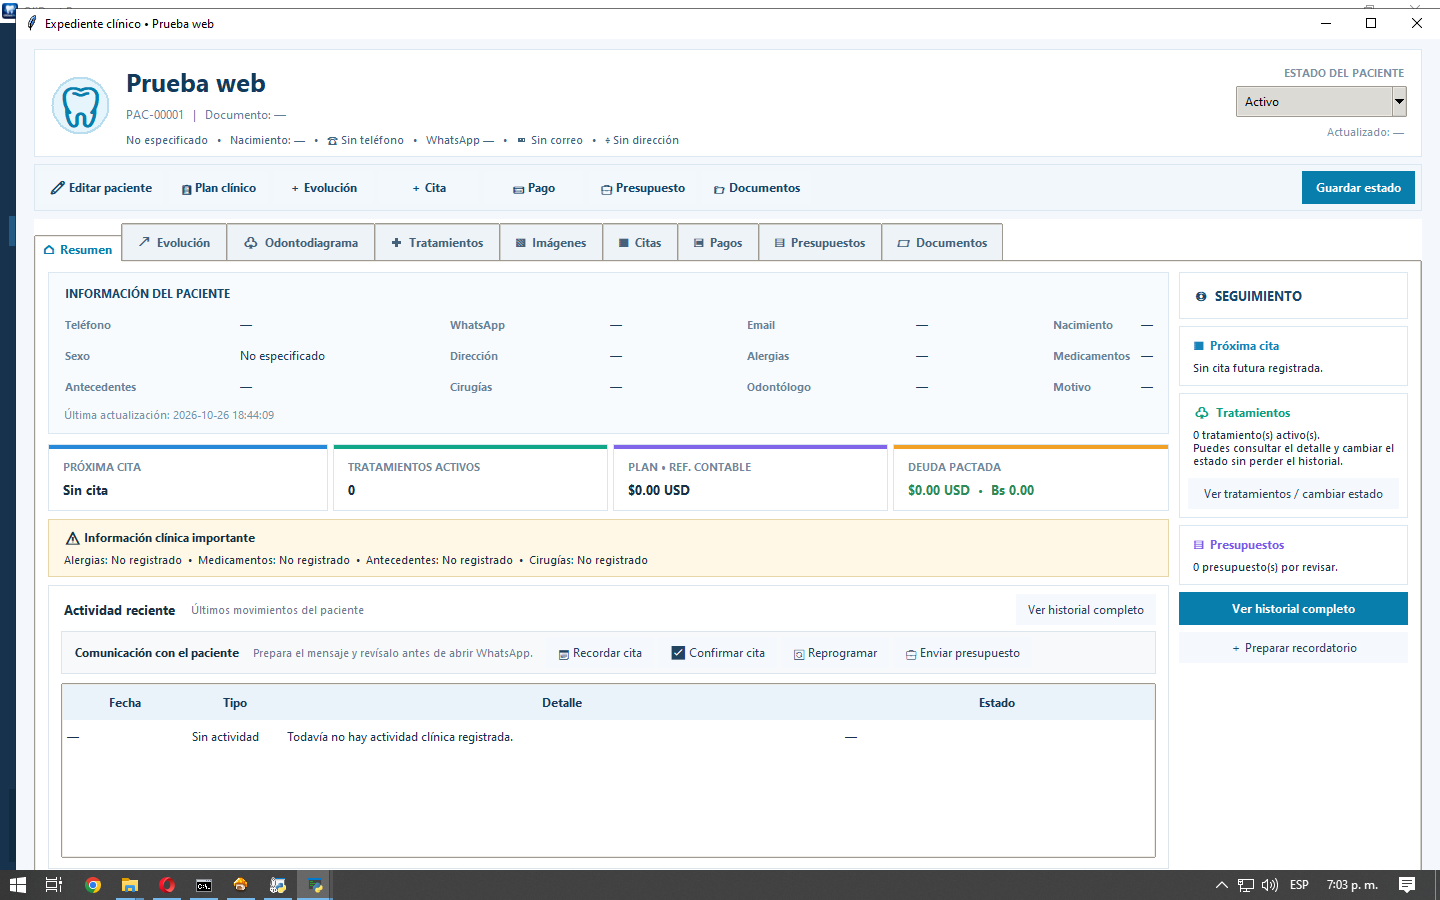
Task: Open Ver historial completo in Actividad reciente
Action: tap(1085, 610)
